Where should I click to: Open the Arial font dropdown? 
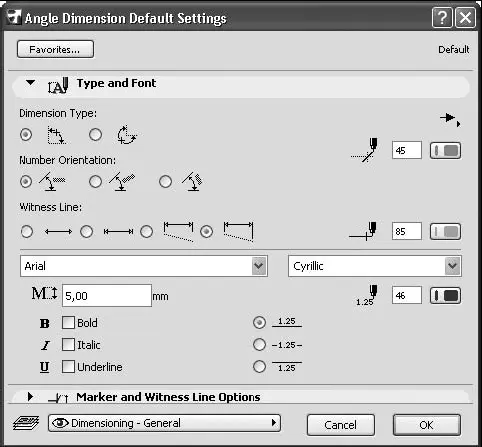coord(144,266)
